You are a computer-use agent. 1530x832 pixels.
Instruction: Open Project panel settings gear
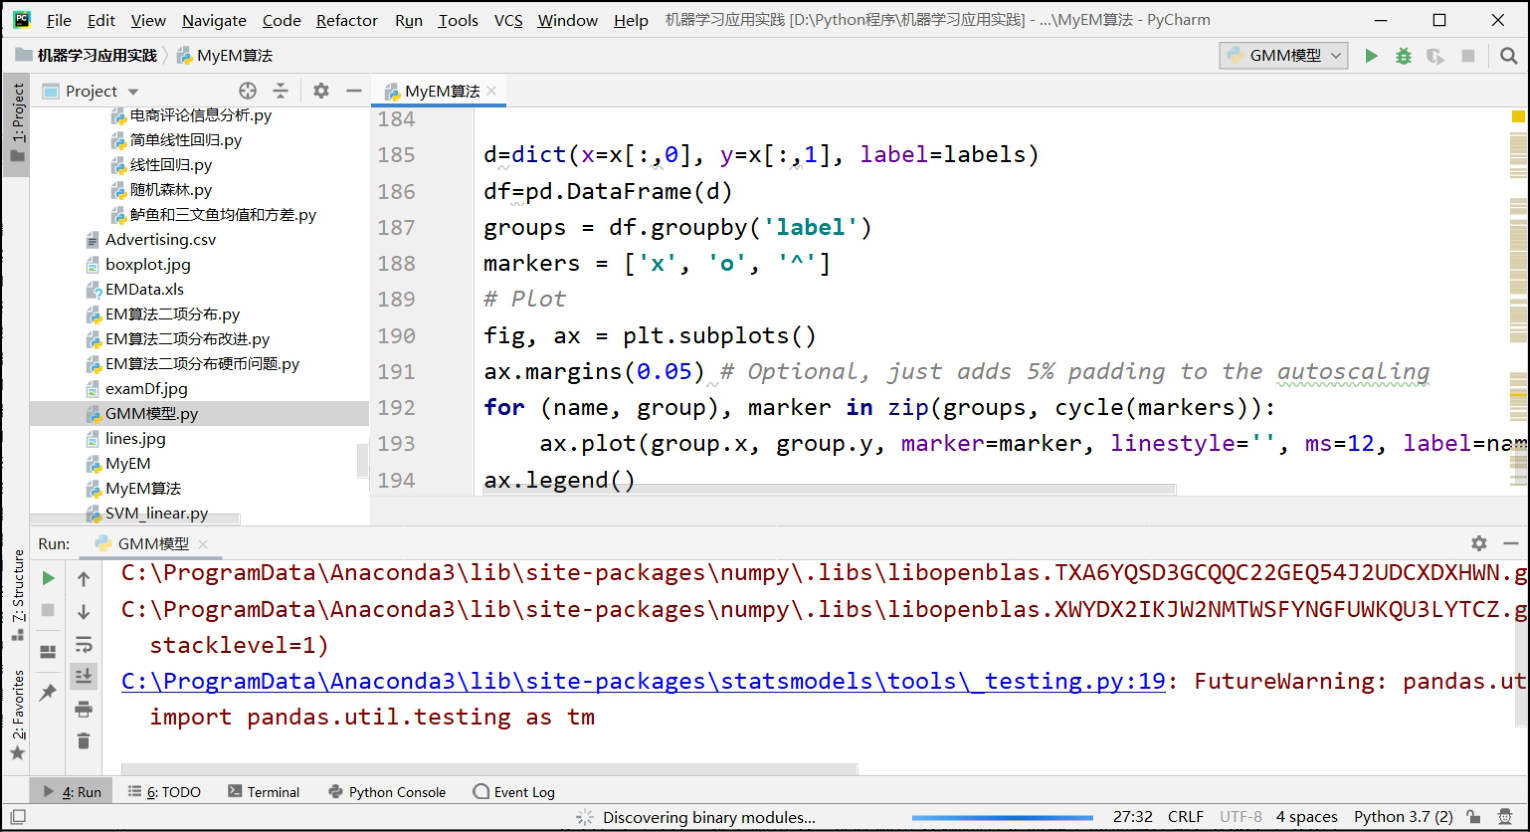pos(321,91)
